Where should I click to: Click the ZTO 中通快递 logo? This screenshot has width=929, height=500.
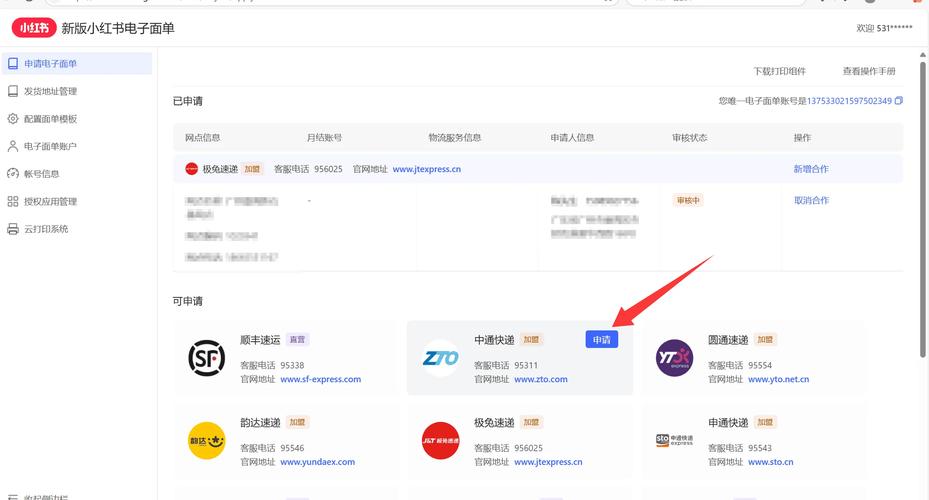click(x=440, y=358)
